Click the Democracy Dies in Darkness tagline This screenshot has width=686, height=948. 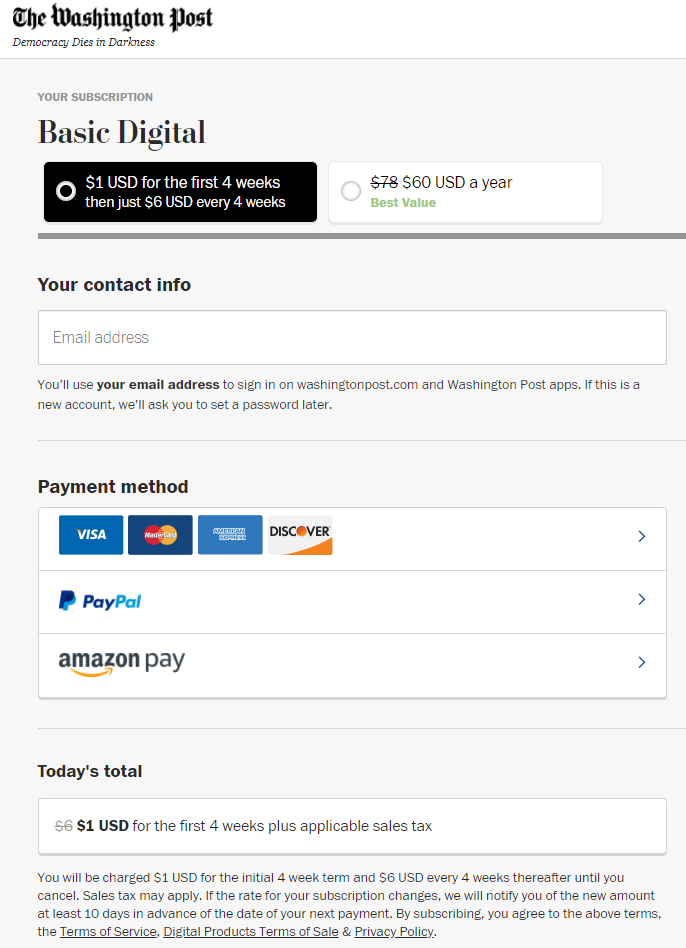pos(83,42)
